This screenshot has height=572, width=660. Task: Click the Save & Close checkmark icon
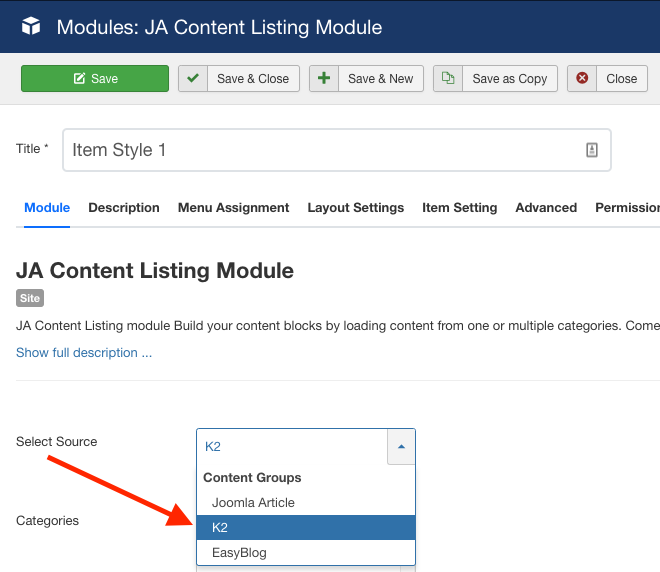tap(193, 79)
